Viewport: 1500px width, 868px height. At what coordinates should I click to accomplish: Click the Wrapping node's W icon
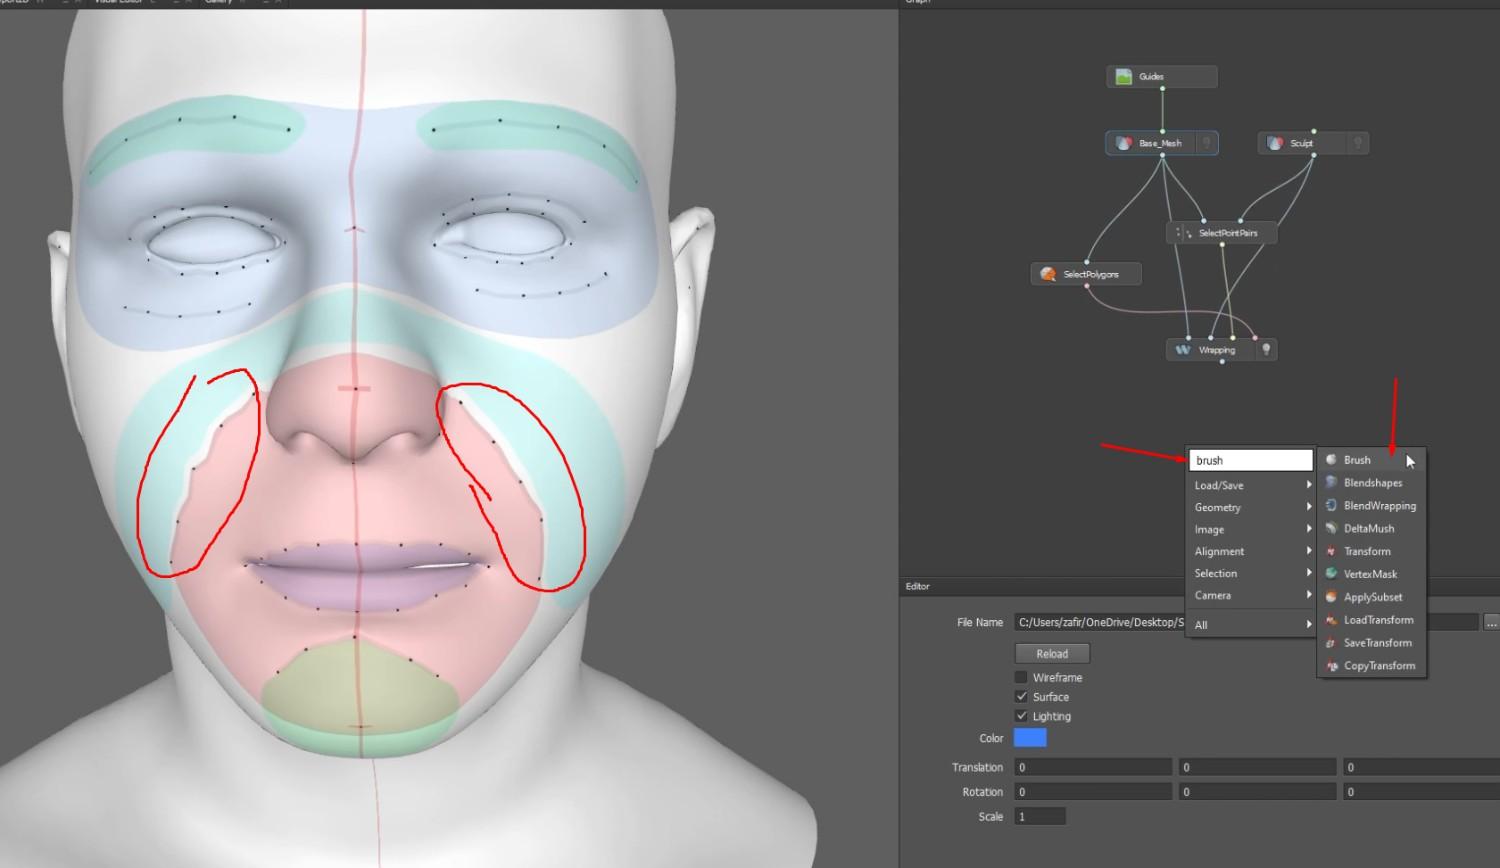pos(1183,350)
